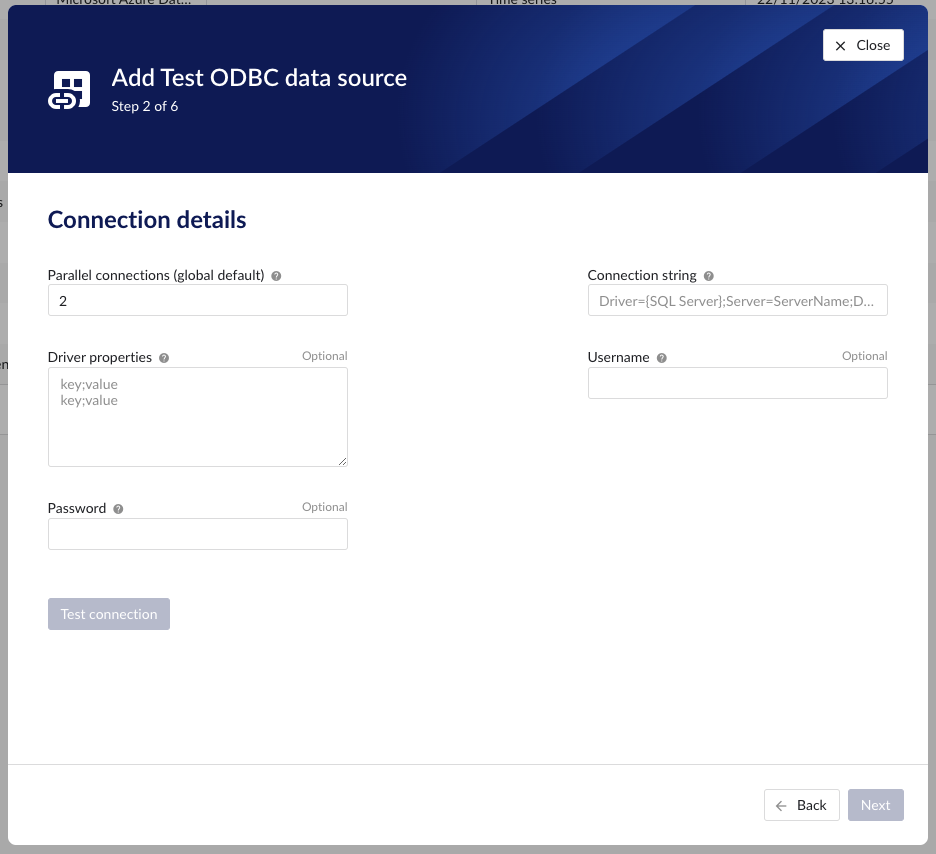Image resolution: width=936 pixels, height=854 pixels.
Task: Click the 'Connection string' label
Action: pyautogui.click(x=642, y=275)
